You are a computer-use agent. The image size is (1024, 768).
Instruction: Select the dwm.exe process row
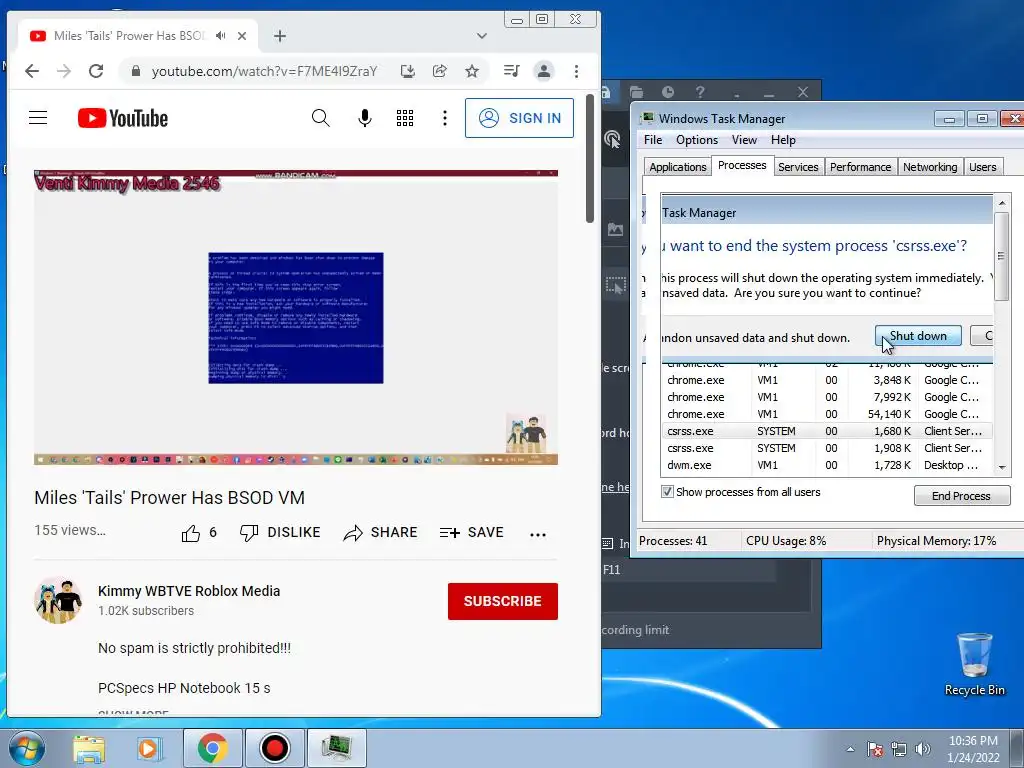point(826,465)
